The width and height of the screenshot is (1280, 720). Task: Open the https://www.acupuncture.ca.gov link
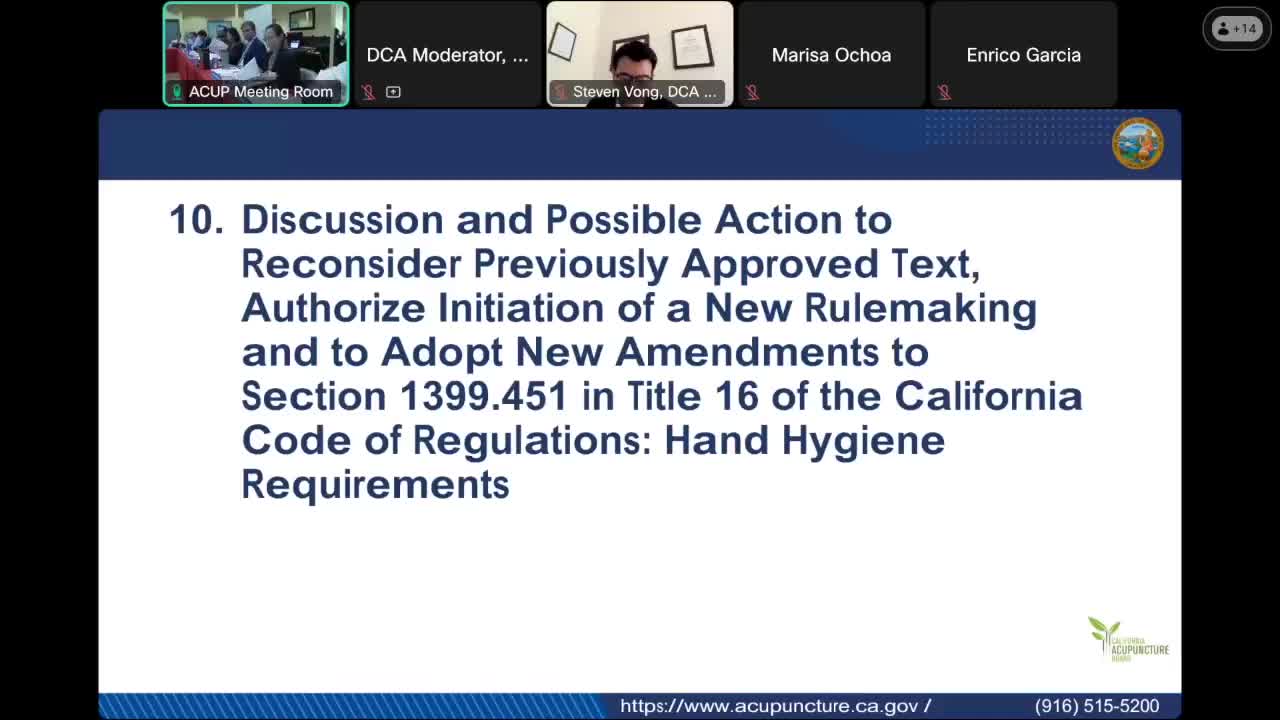click(x=775, y=706)
